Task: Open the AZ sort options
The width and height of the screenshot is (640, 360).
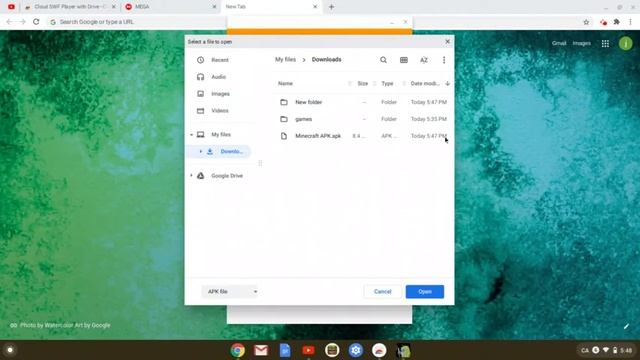Action: [424, 60]
